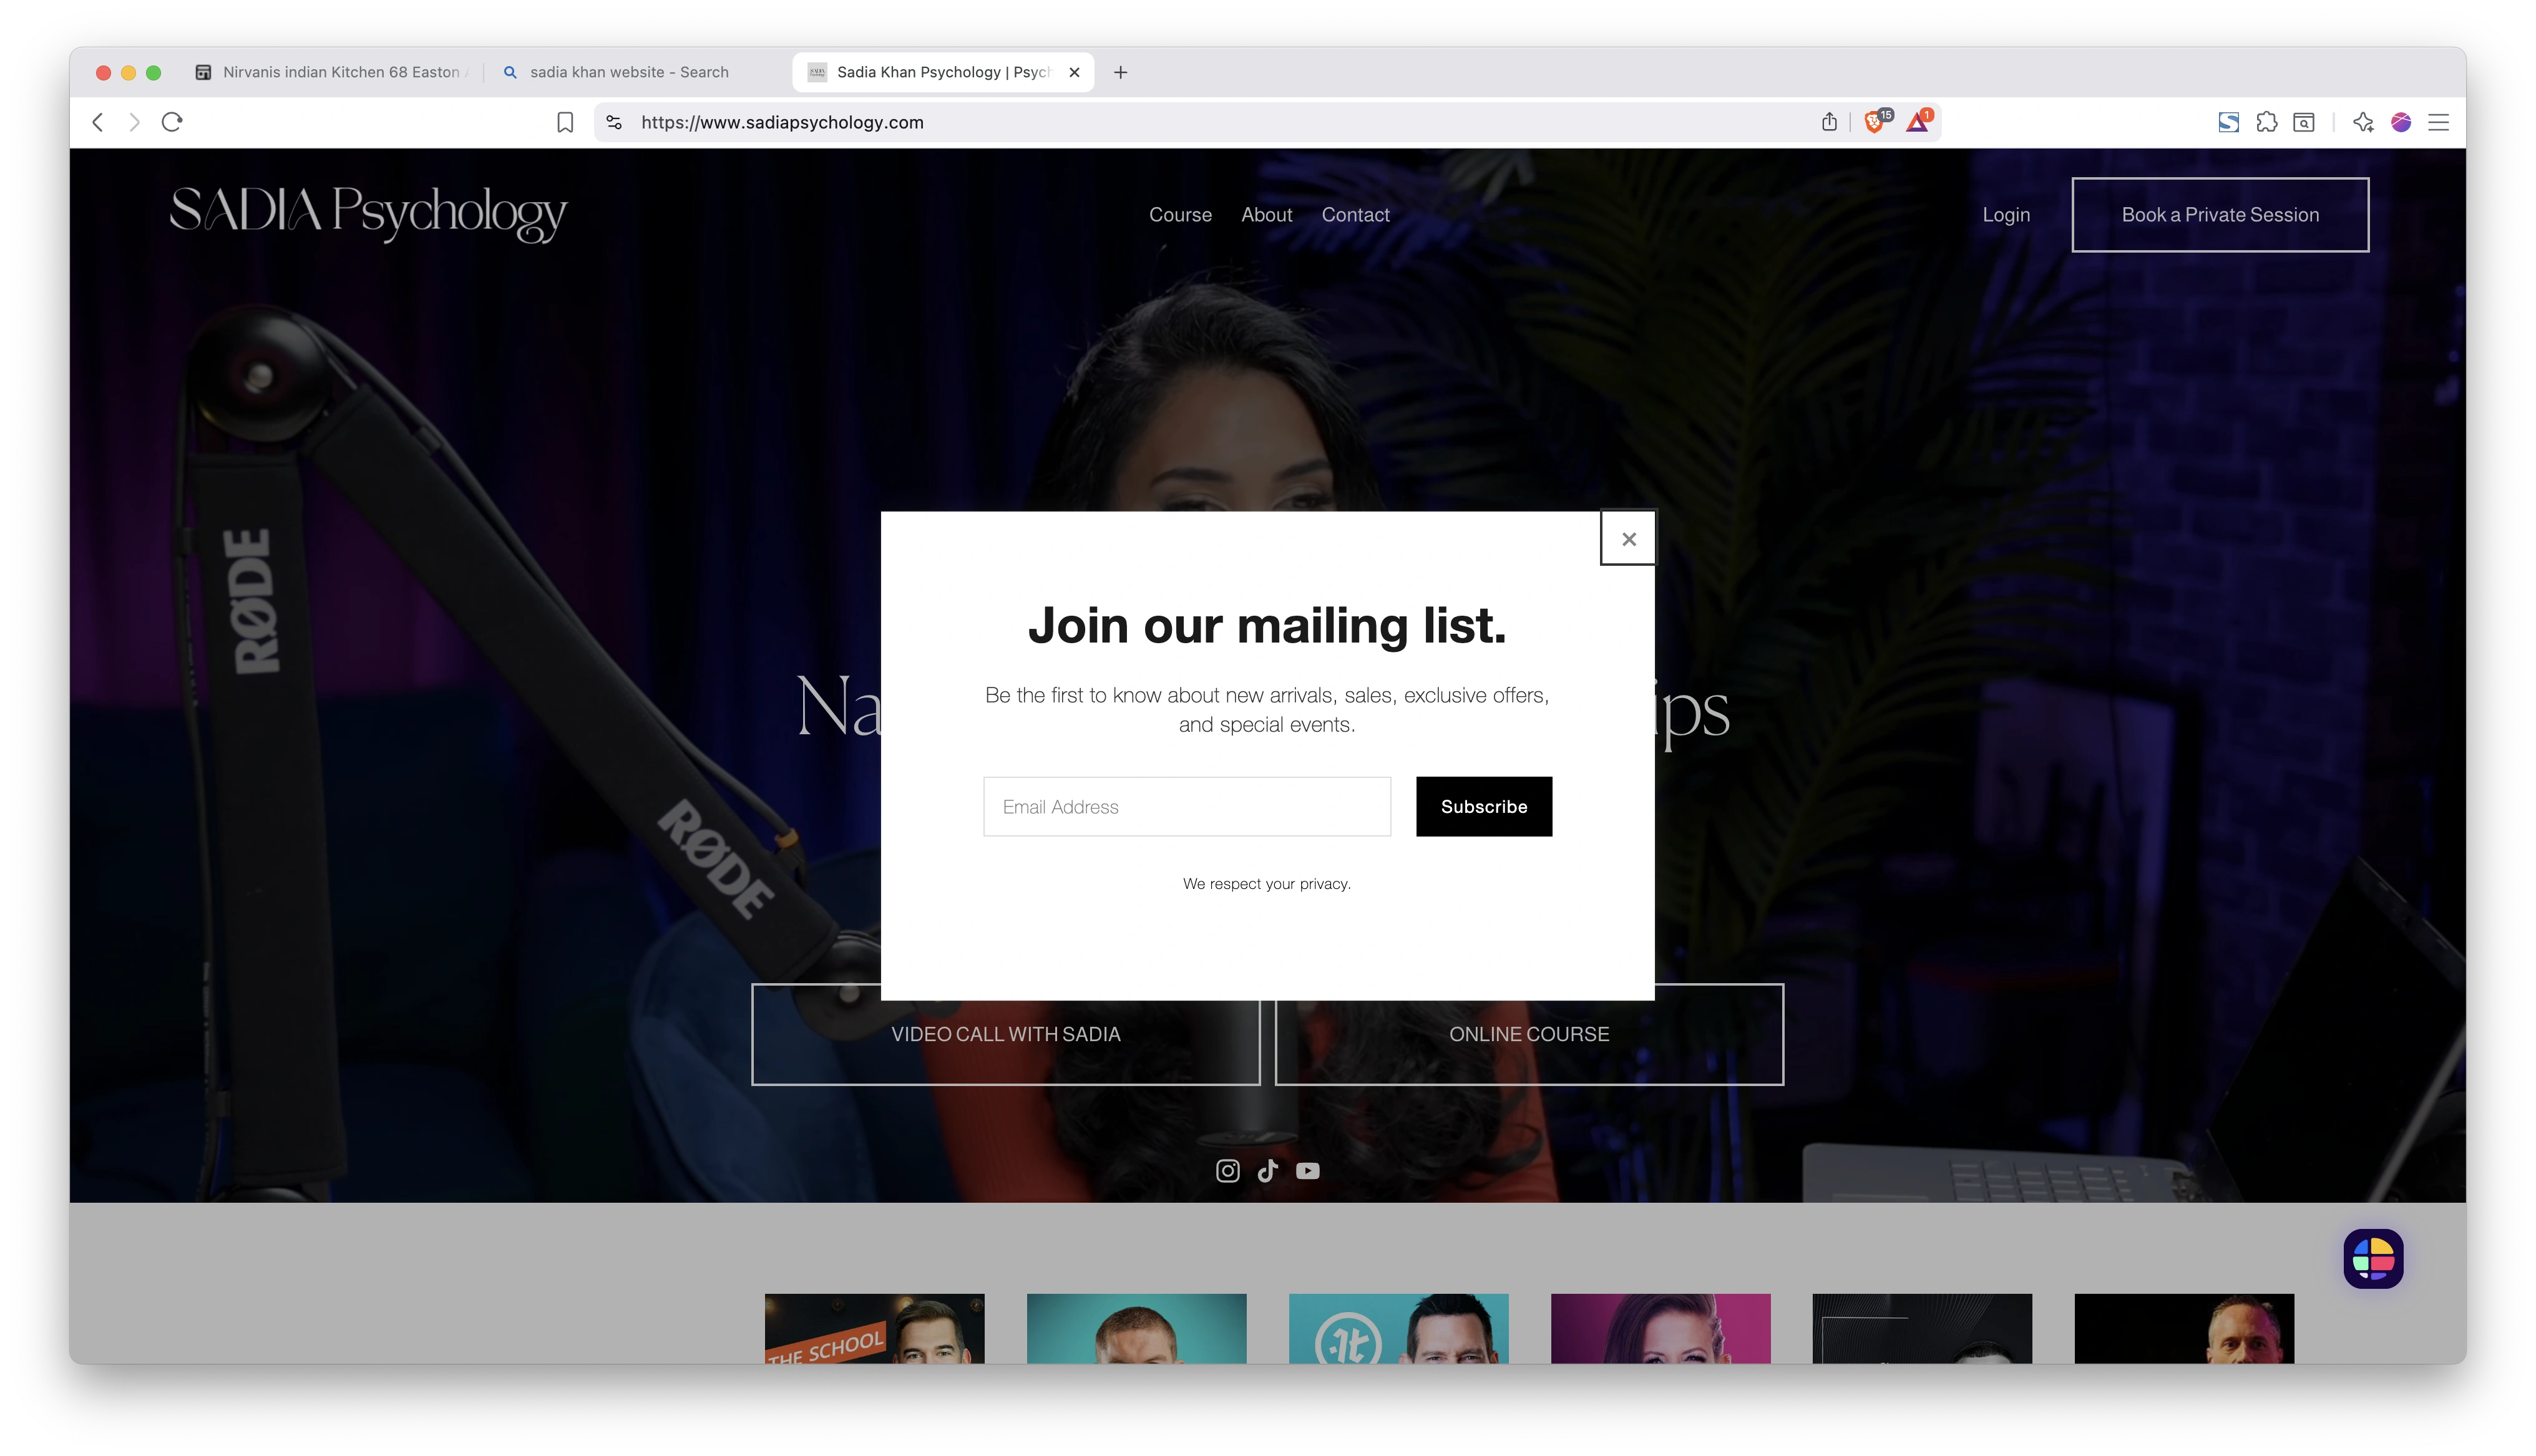Open the browser hamburger menu
This screenshot has width=2536, height=1456.
(2439, 122)
